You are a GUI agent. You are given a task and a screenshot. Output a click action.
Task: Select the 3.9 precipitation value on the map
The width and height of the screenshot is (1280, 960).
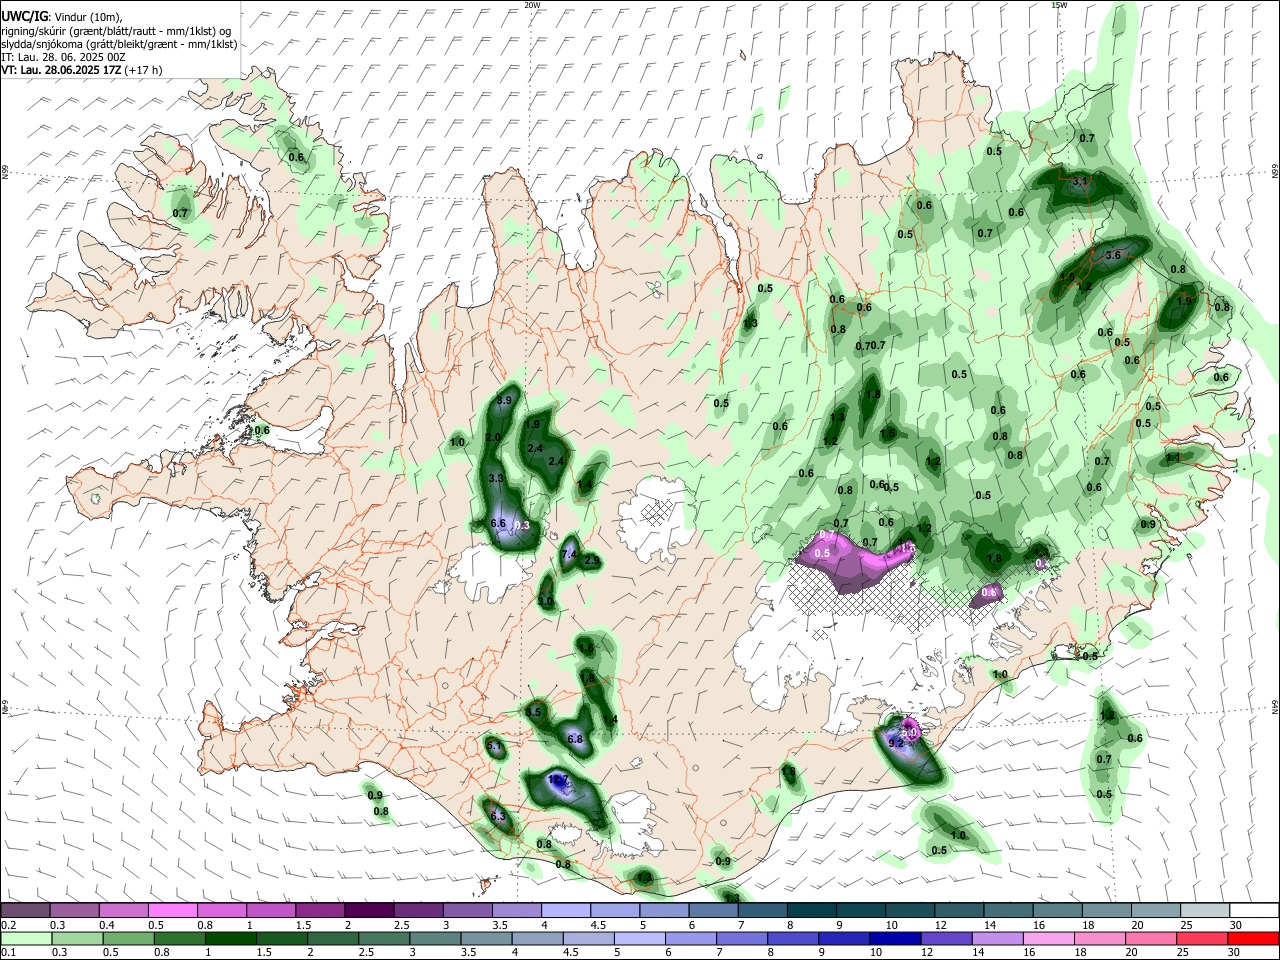pos(504,400)
